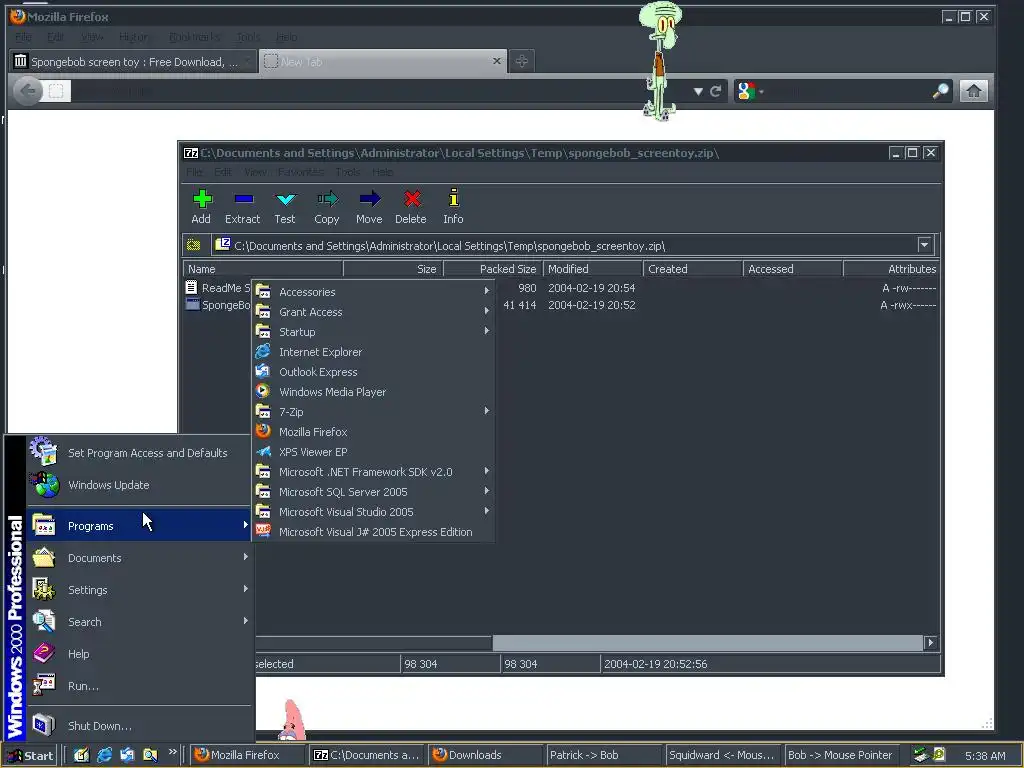
Task: Click the Accessed column header
Action: tap(793, 269)
